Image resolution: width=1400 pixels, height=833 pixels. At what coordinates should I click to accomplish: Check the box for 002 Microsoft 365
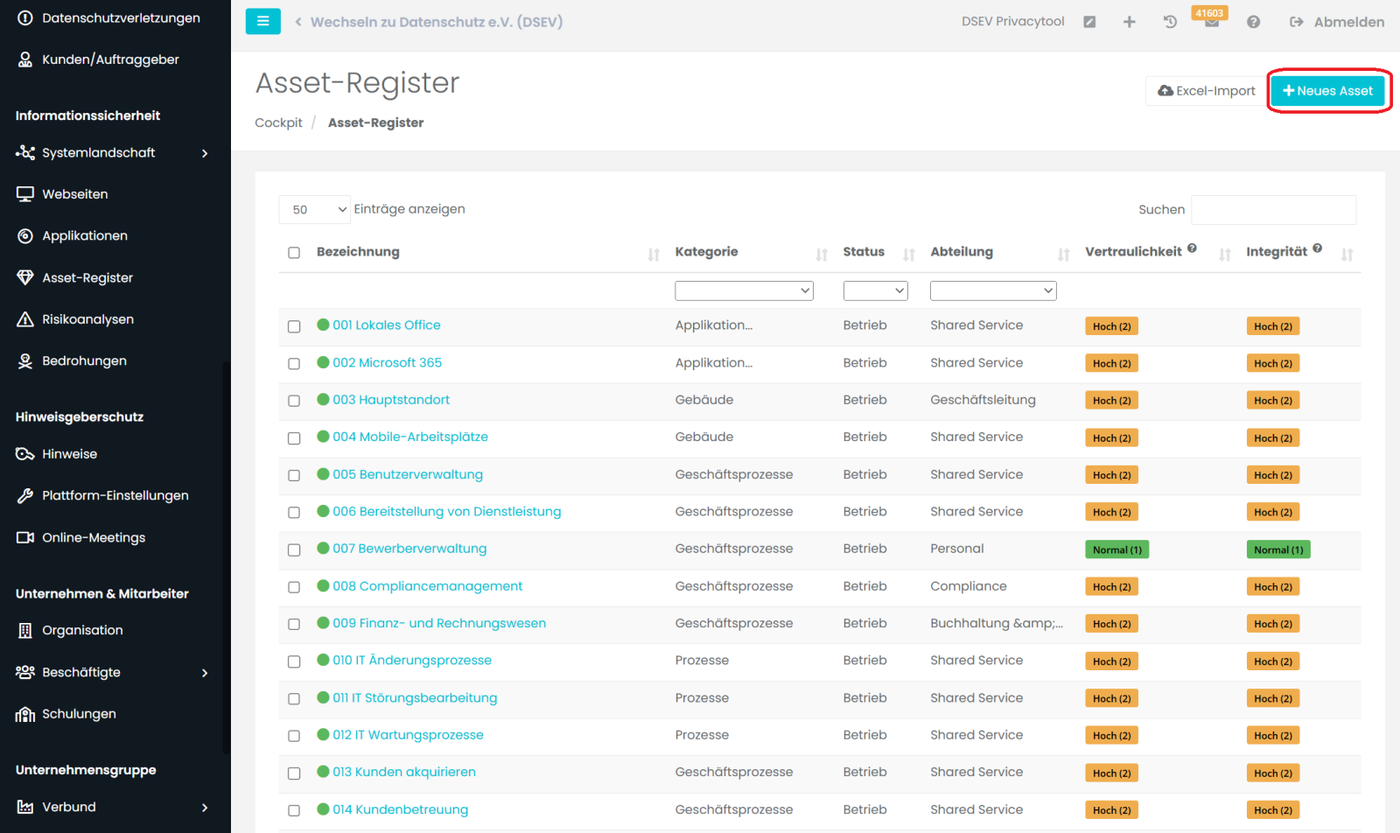pos(294,364)
